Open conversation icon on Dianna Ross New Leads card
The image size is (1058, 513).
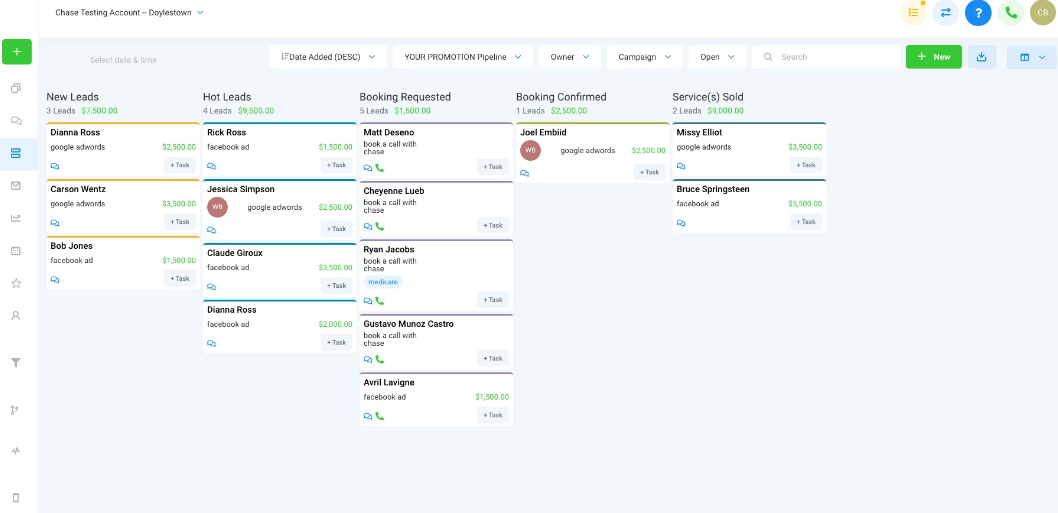(x=55, y=166)
